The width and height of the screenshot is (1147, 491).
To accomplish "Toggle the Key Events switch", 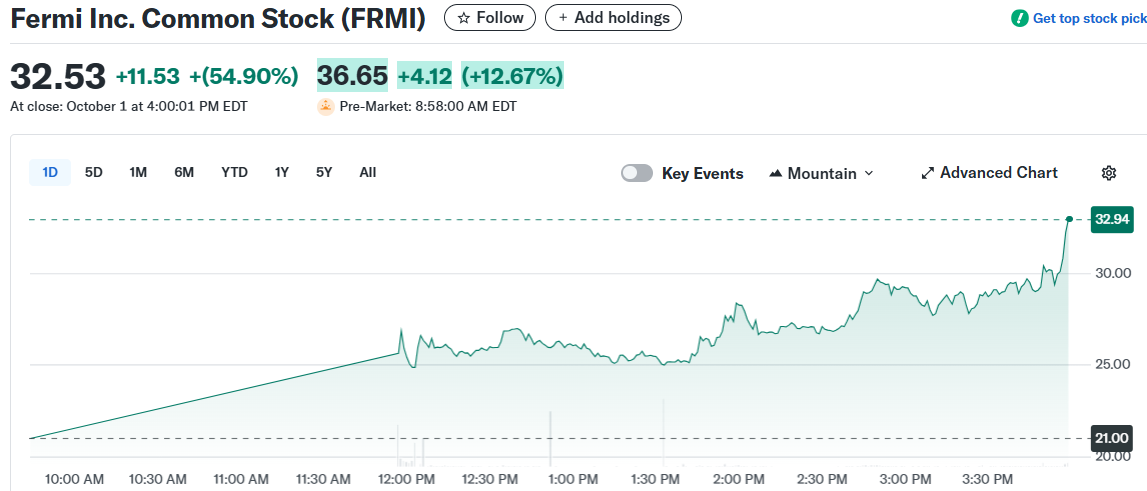I will coord(637,173).
